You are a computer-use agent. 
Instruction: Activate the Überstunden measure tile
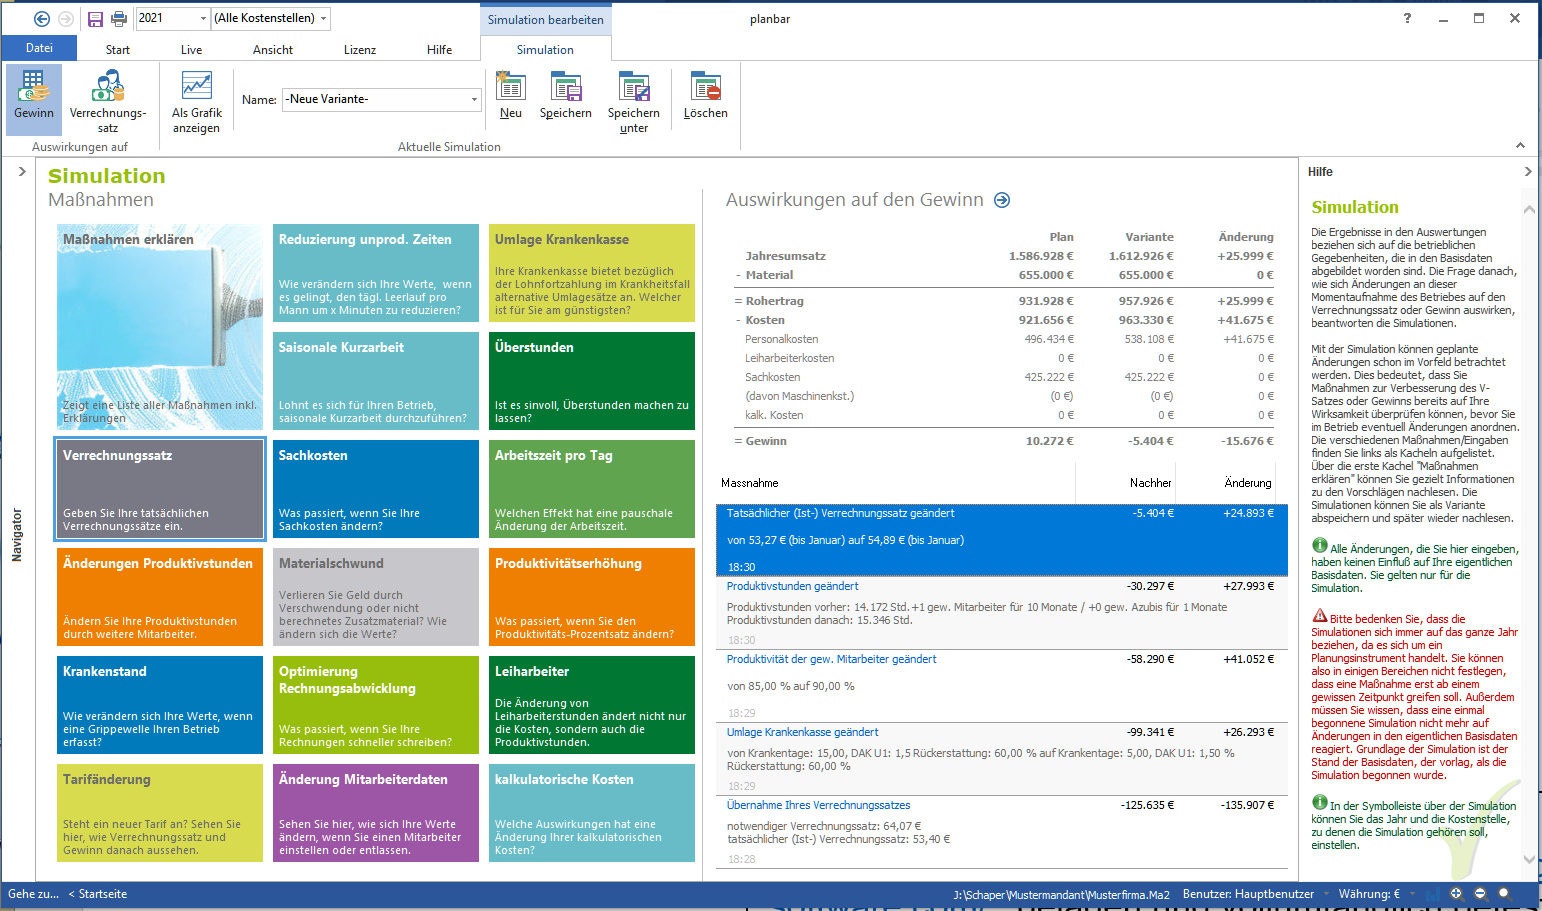591,380
